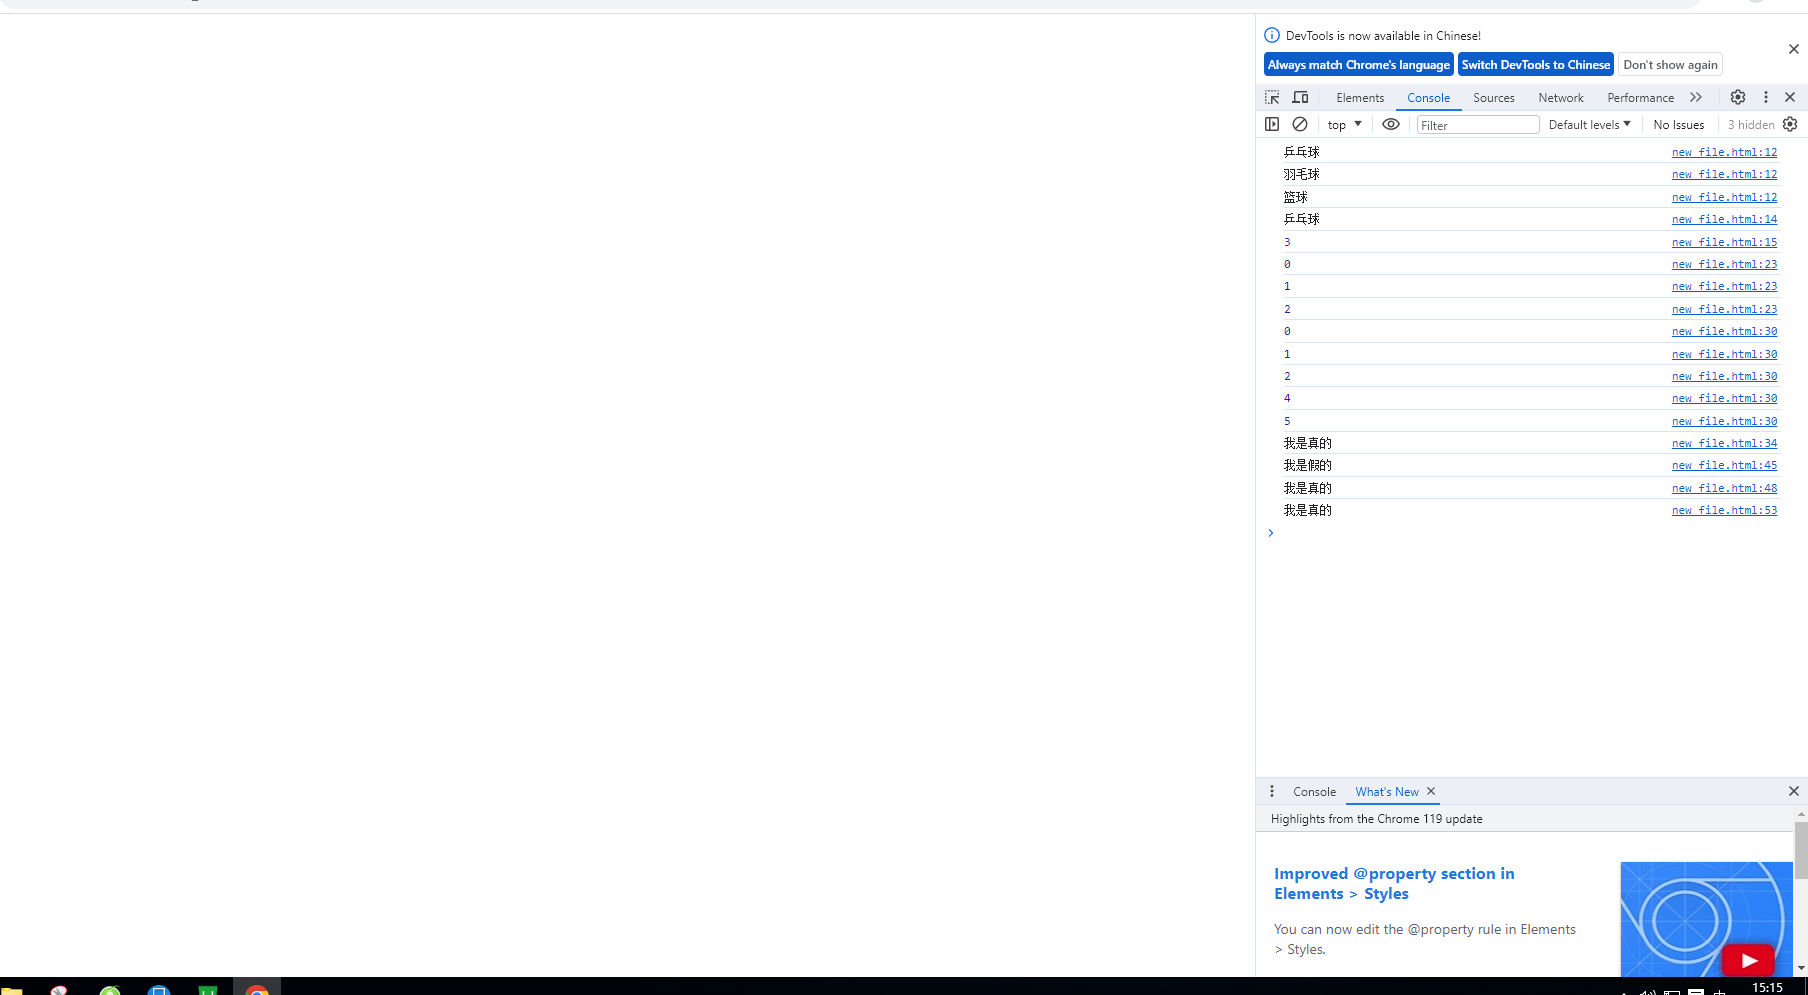The height and width of the screenshot is (995, 1808).
Task: Open the DevTools three-dot customize menu
Action: click(1766, 97)
